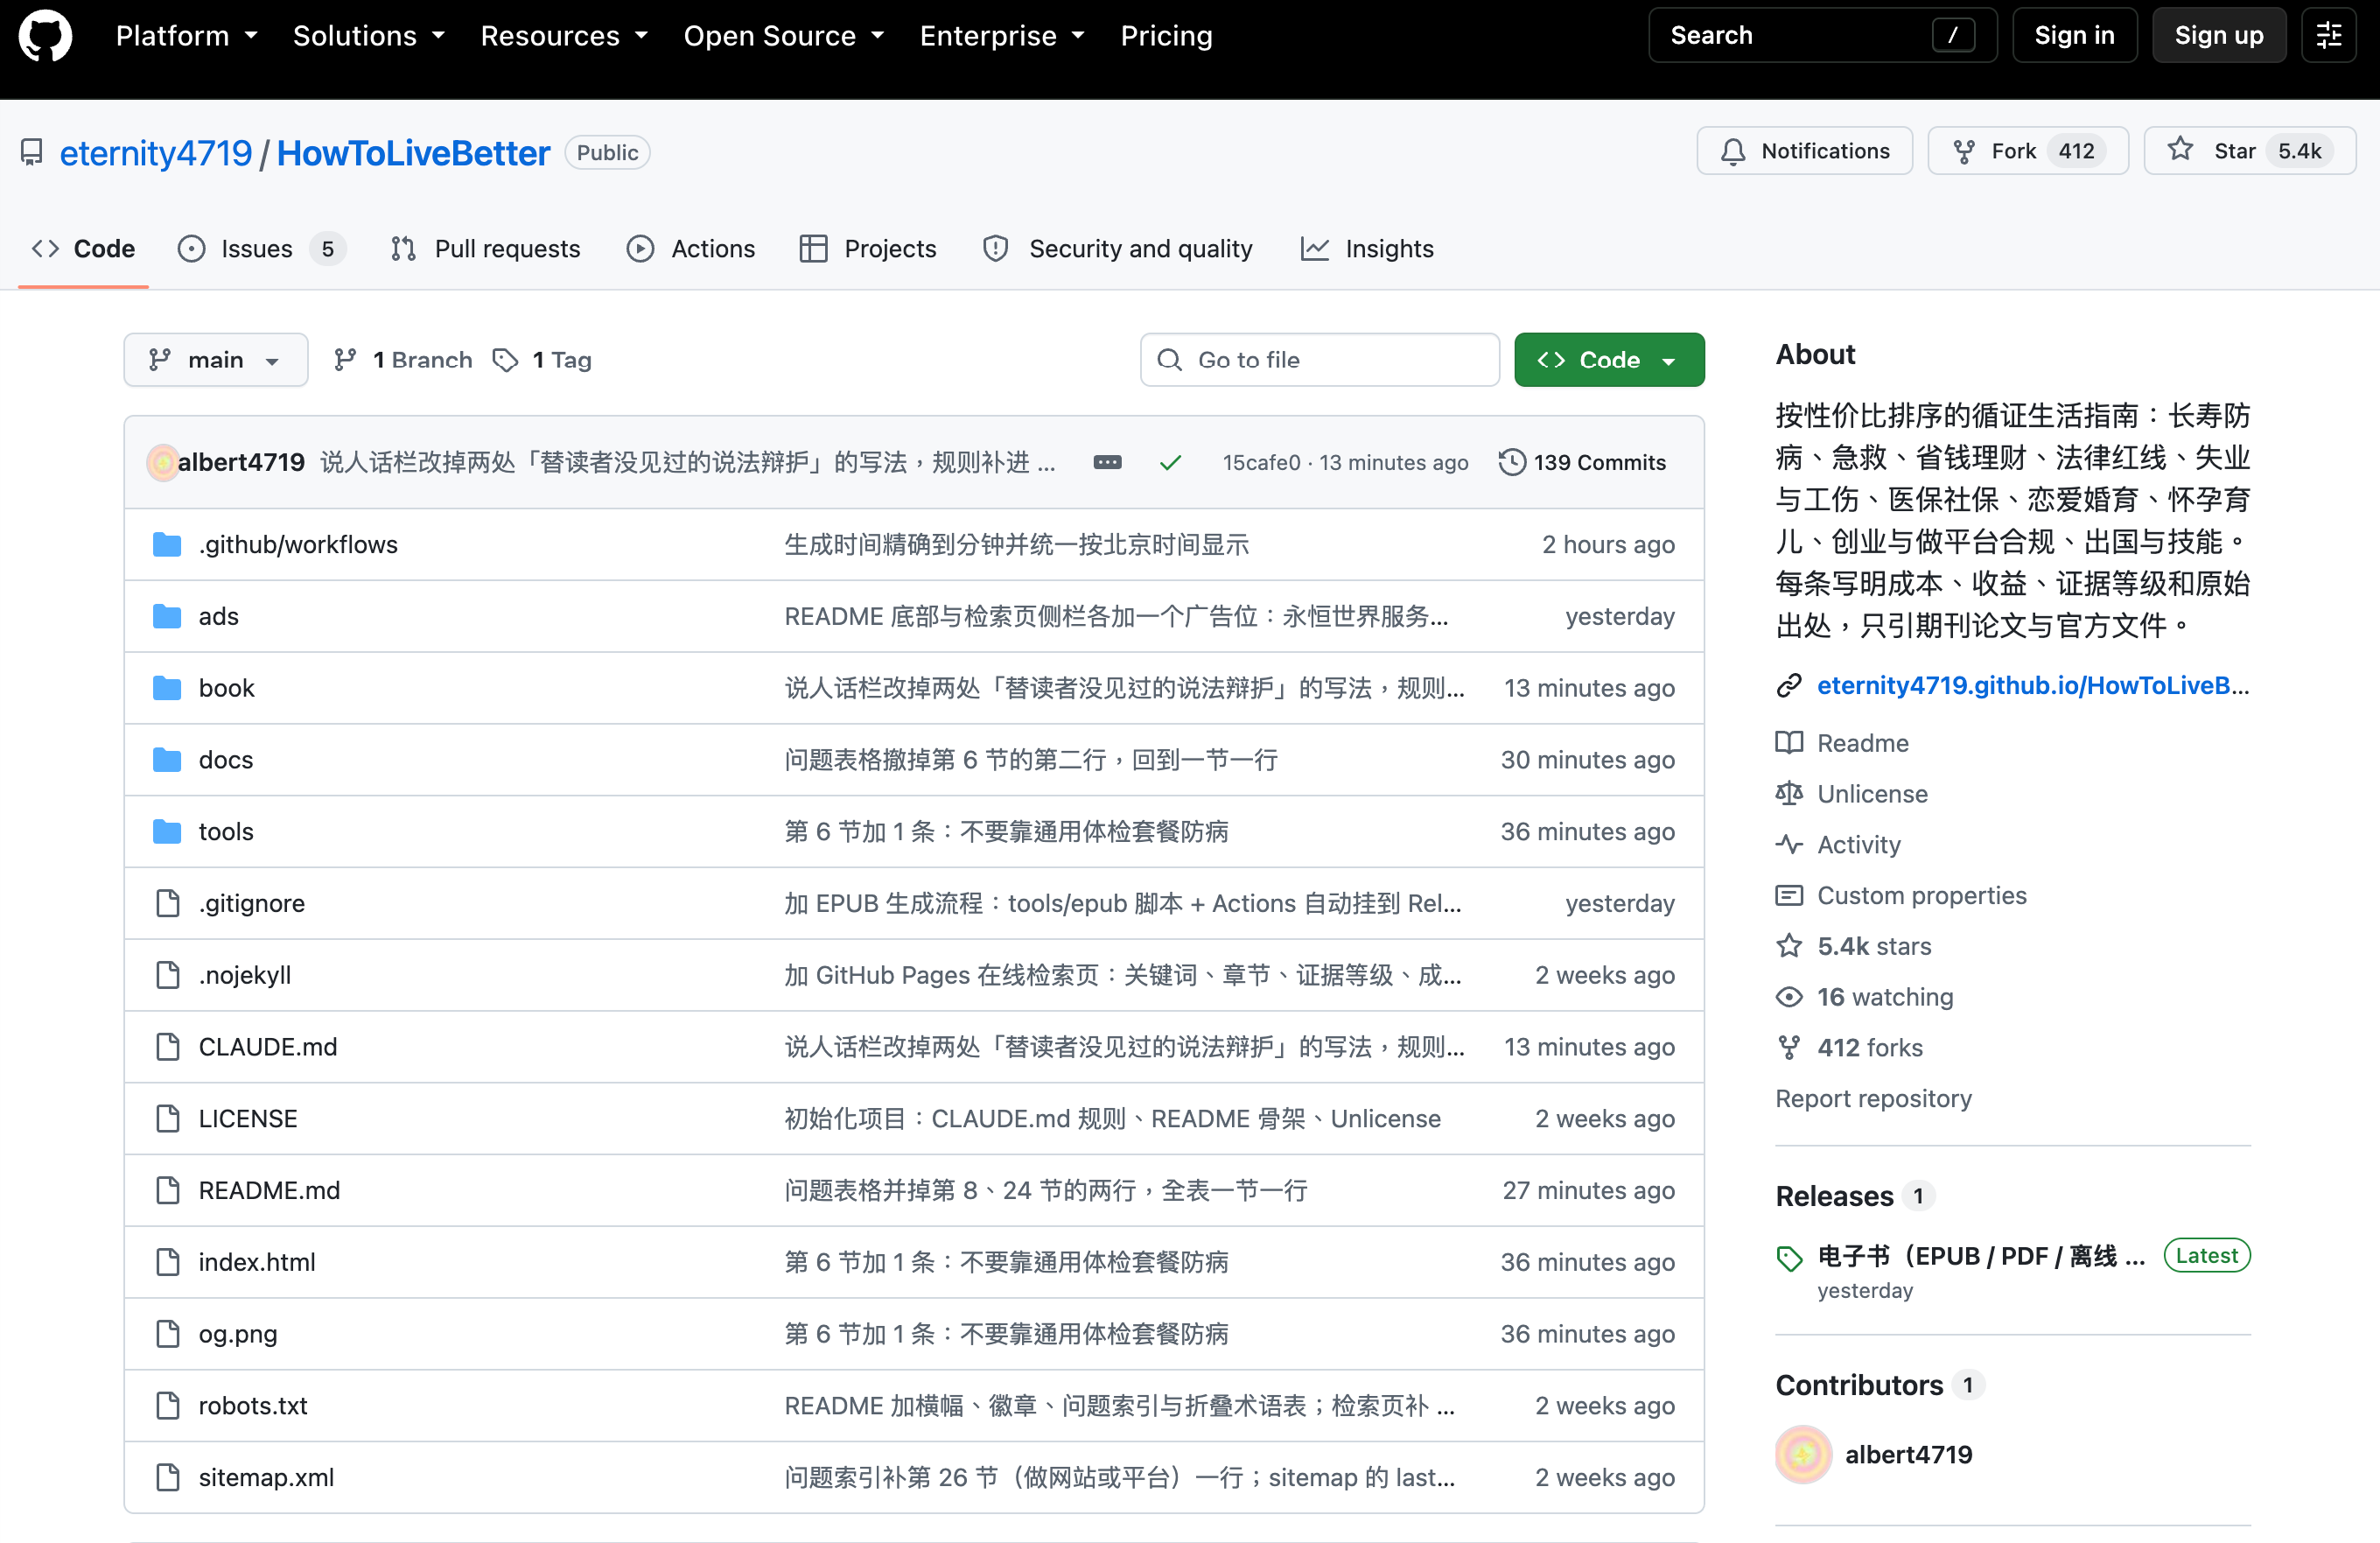This screenshot has width=2380, height=1543.
Task: Open the main branch selector dropdown
Action: (x=215, y=360)
